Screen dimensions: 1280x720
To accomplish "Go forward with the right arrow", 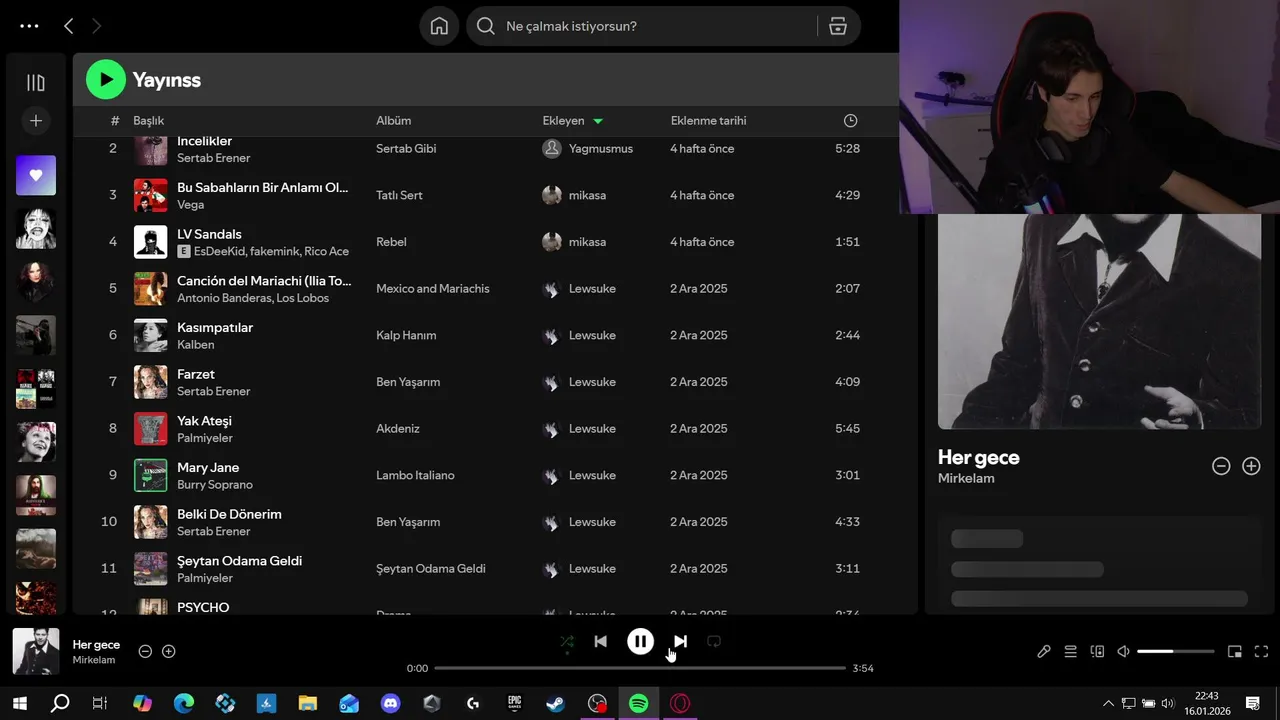I will [x=96, y=26].
